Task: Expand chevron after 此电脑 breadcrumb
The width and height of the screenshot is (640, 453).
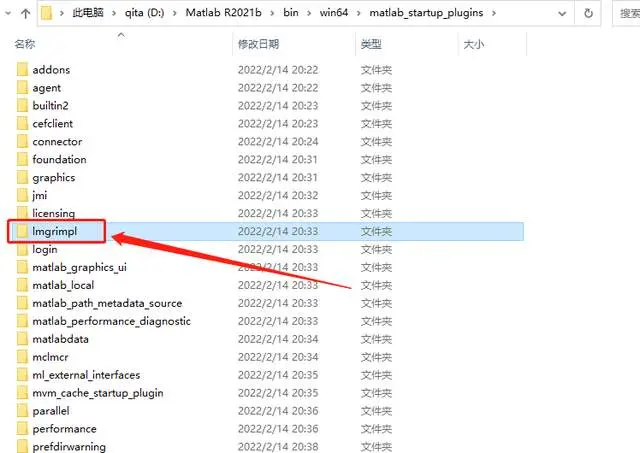Action: (114, 13)
